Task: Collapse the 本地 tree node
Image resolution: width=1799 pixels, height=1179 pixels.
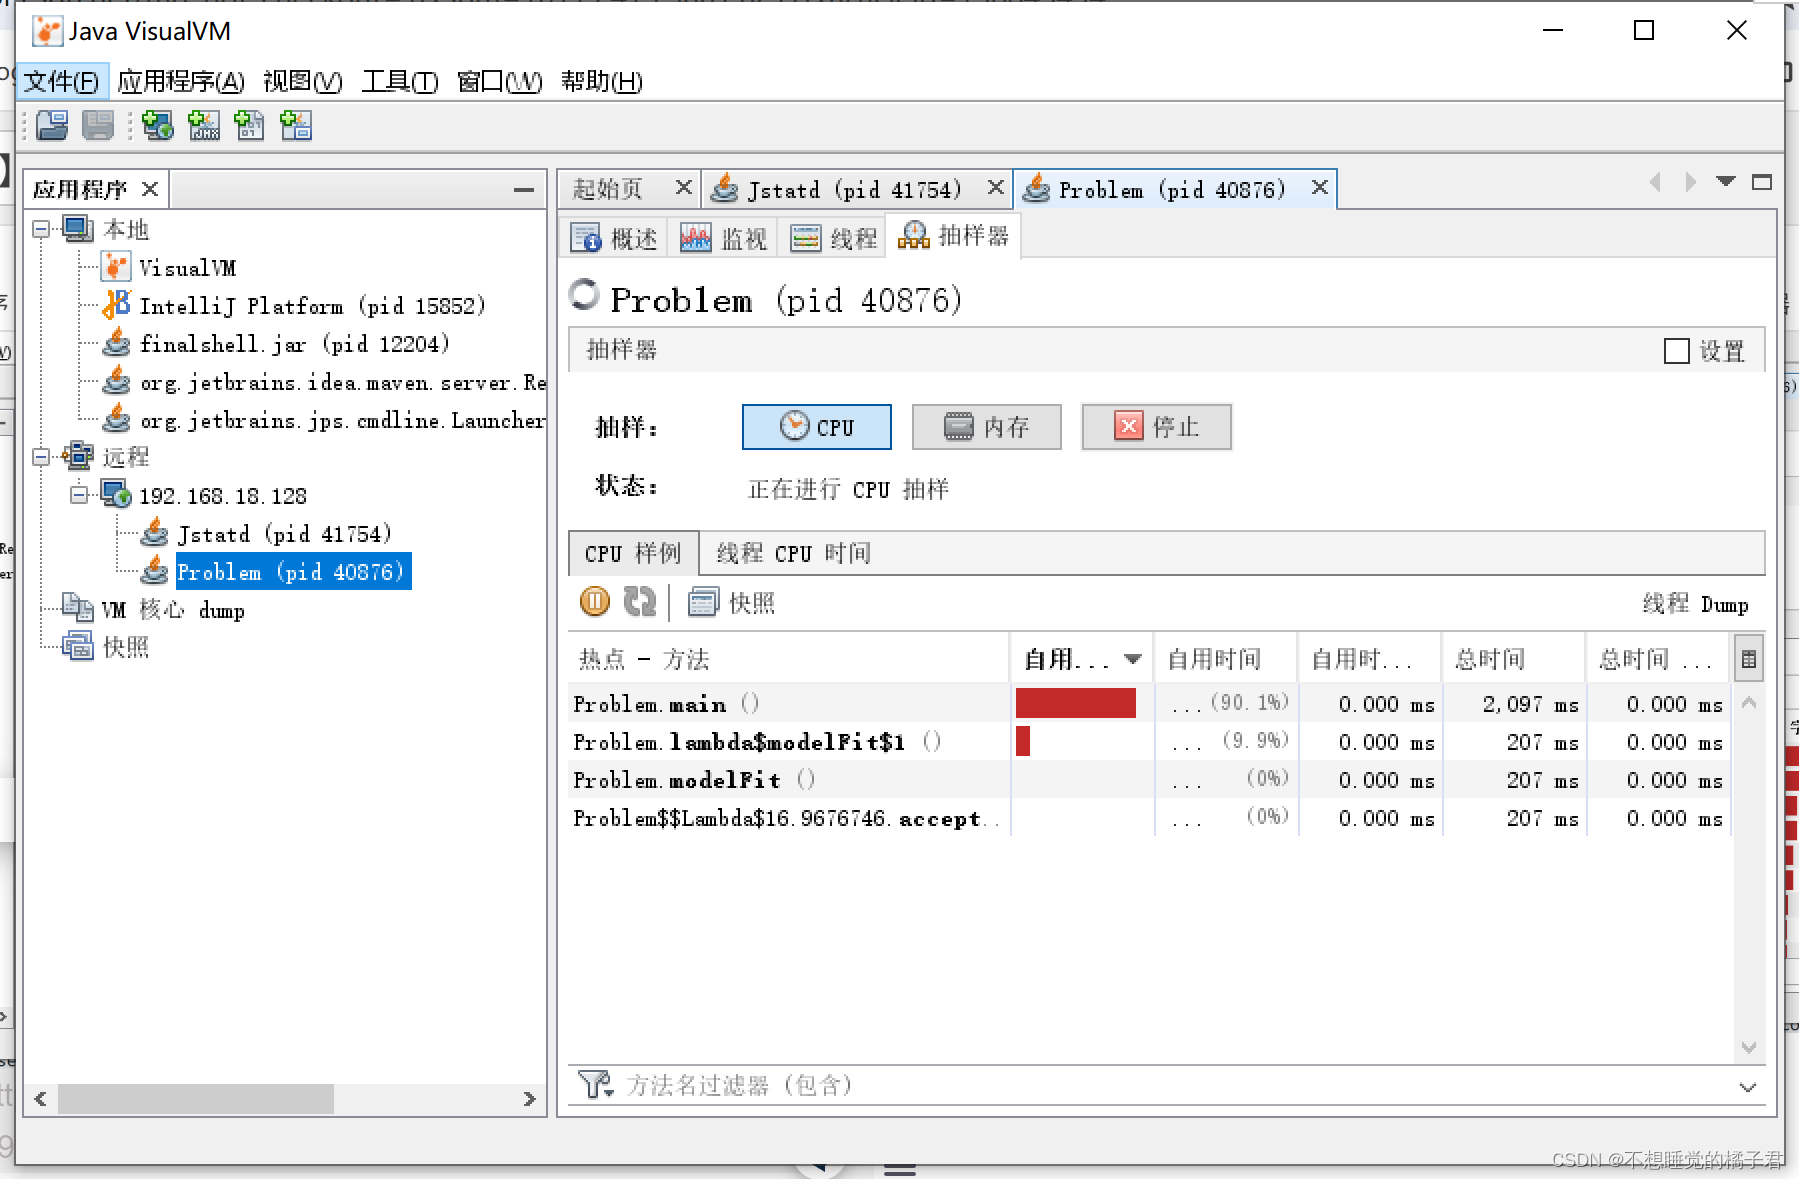Action: 41,230
